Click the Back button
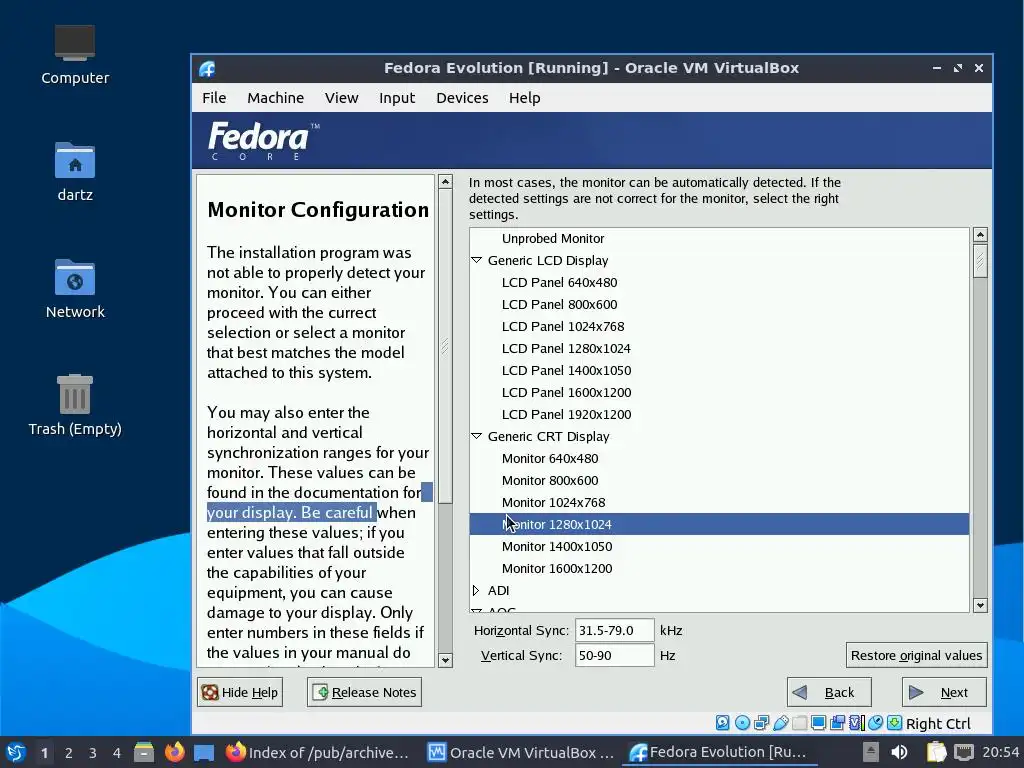This screenshot has height=768, width=1024. coord(829,692)
